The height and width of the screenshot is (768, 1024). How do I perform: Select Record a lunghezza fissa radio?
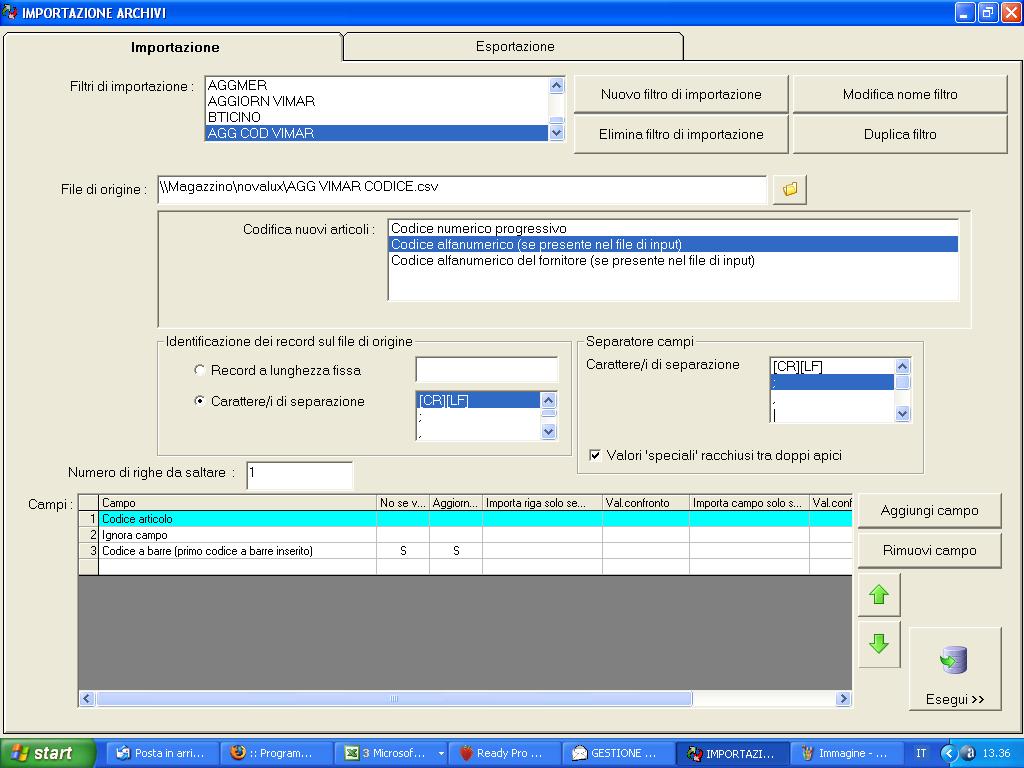200,370
